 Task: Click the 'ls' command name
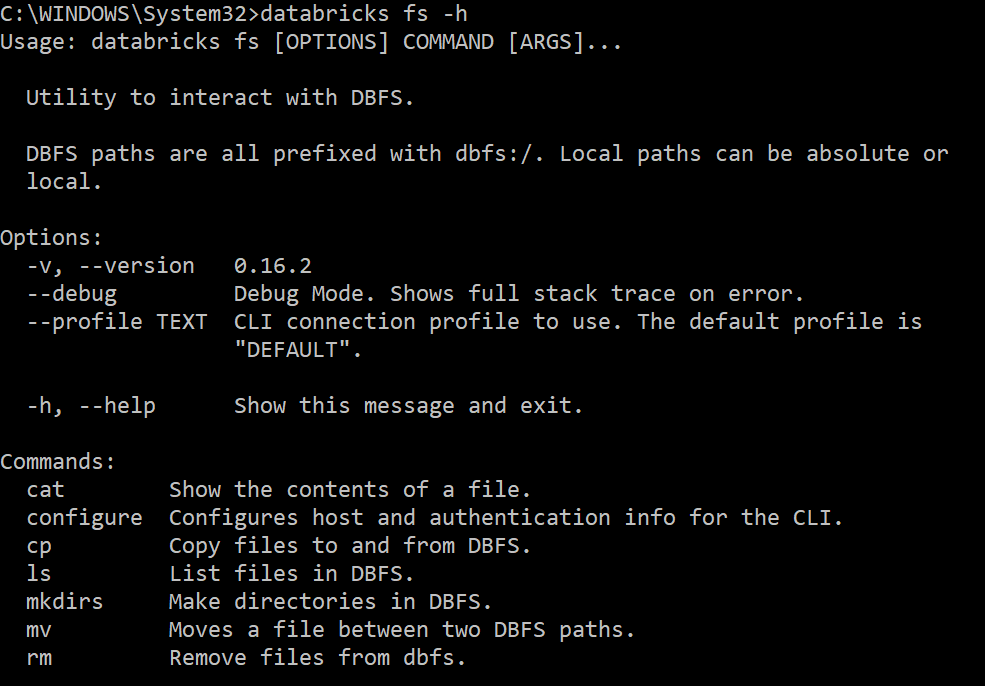(39, 574)
